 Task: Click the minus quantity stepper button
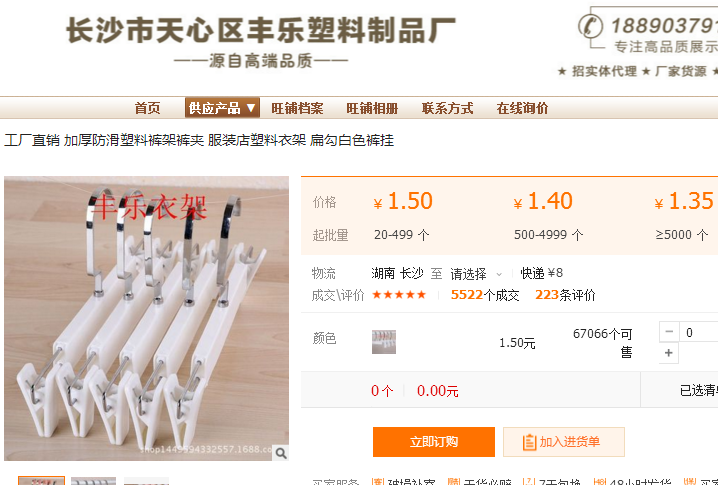[x=669, y=332]
